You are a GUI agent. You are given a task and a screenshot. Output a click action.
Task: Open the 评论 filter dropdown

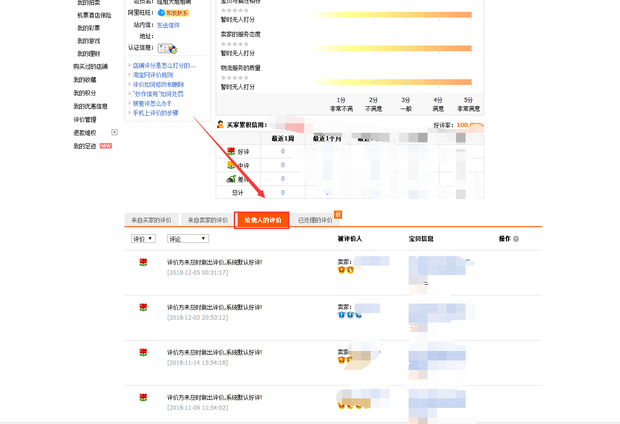pos(188,239)
